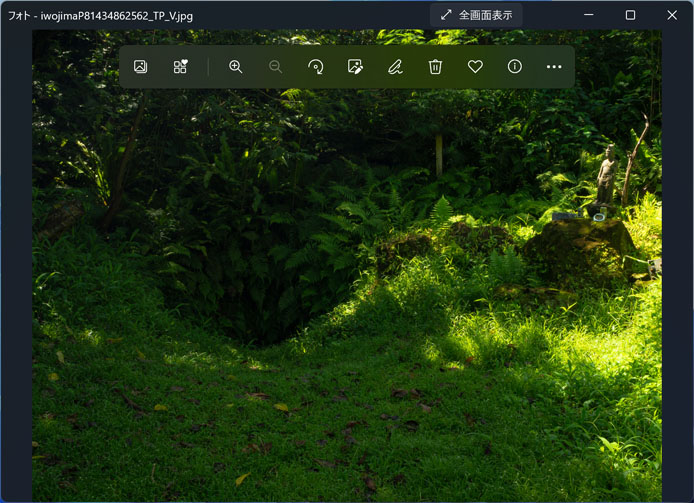The width and height of the screenshot is (694, 503).
Task: Add photo to favorites with heart
Action: 475,66
